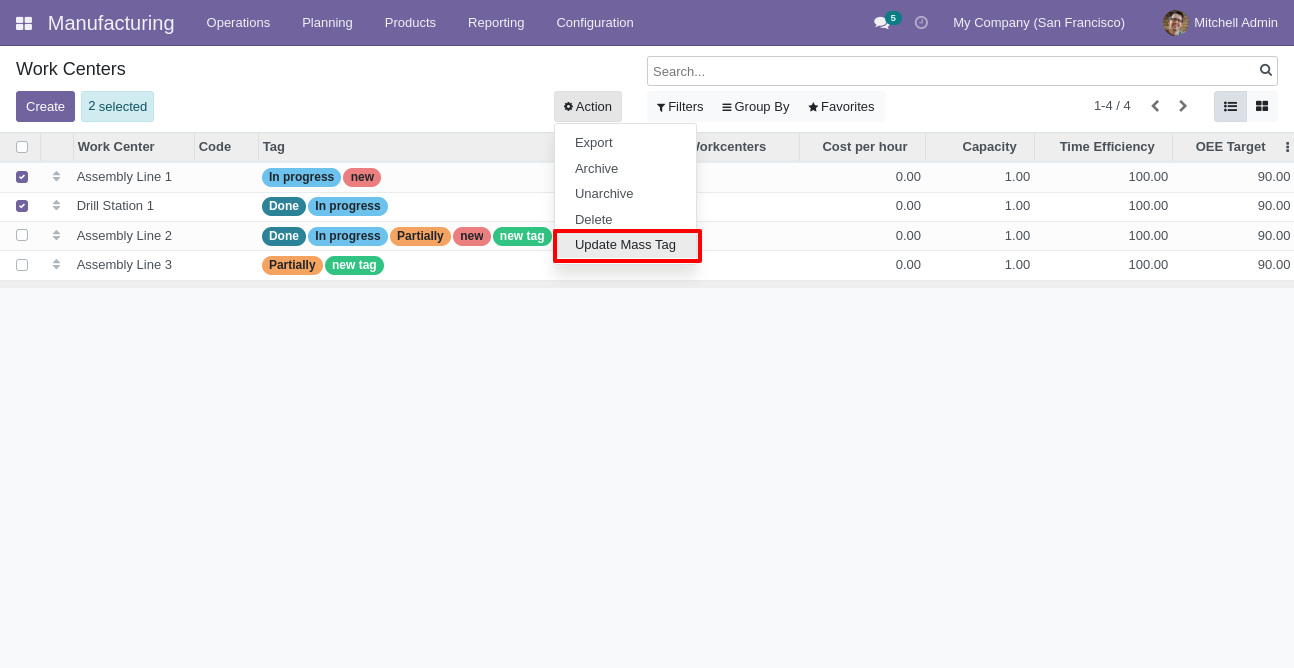The image size is (1294, 668).
Task: Click the Create button
Action: click(x=45, y=107)
